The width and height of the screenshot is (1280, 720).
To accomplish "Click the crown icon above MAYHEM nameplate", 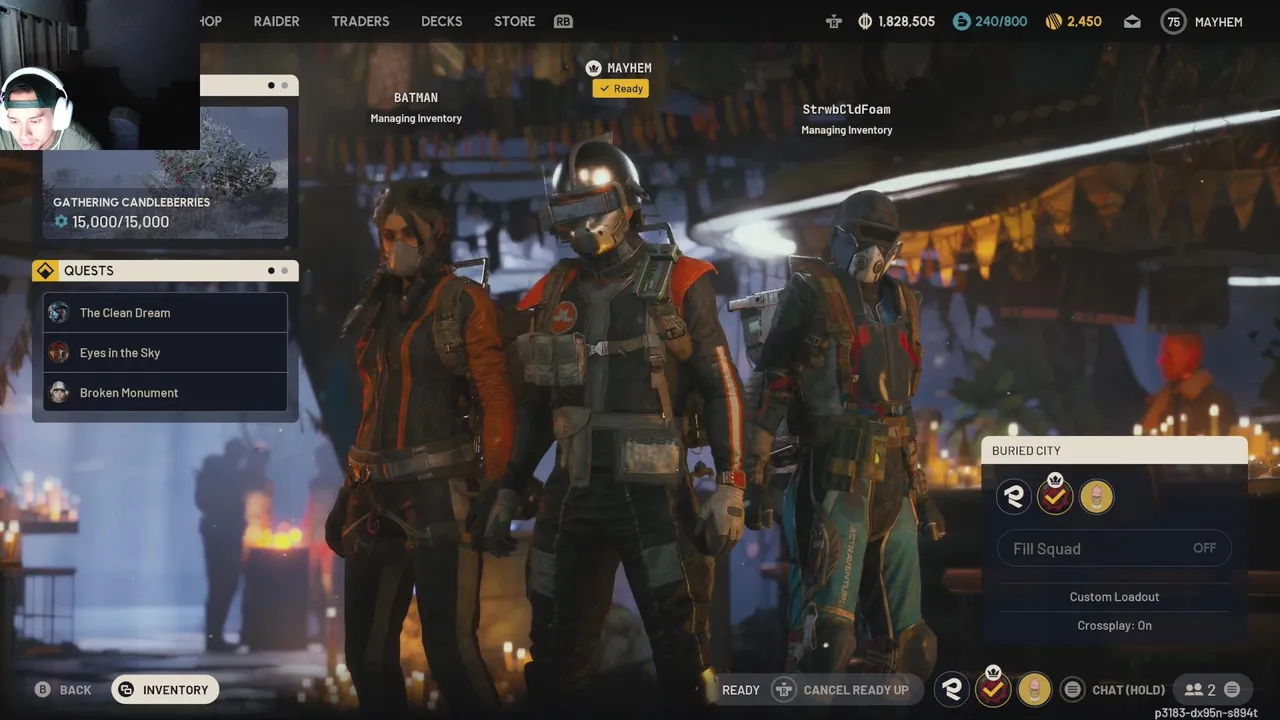I will pyautogui.click(x=594, y=68).
